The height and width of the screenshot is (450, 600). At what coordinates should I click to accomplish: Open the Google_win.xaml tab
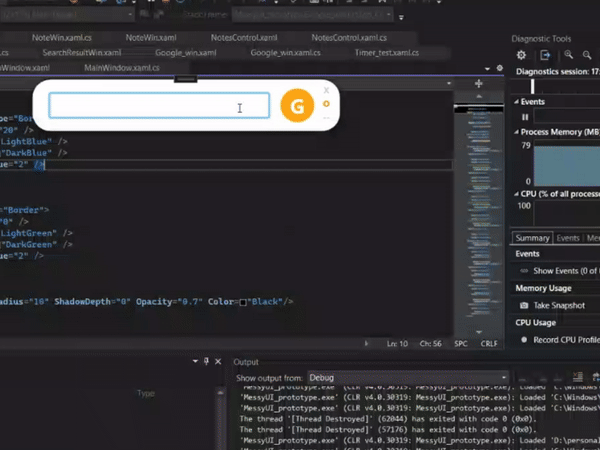(186, 52)
